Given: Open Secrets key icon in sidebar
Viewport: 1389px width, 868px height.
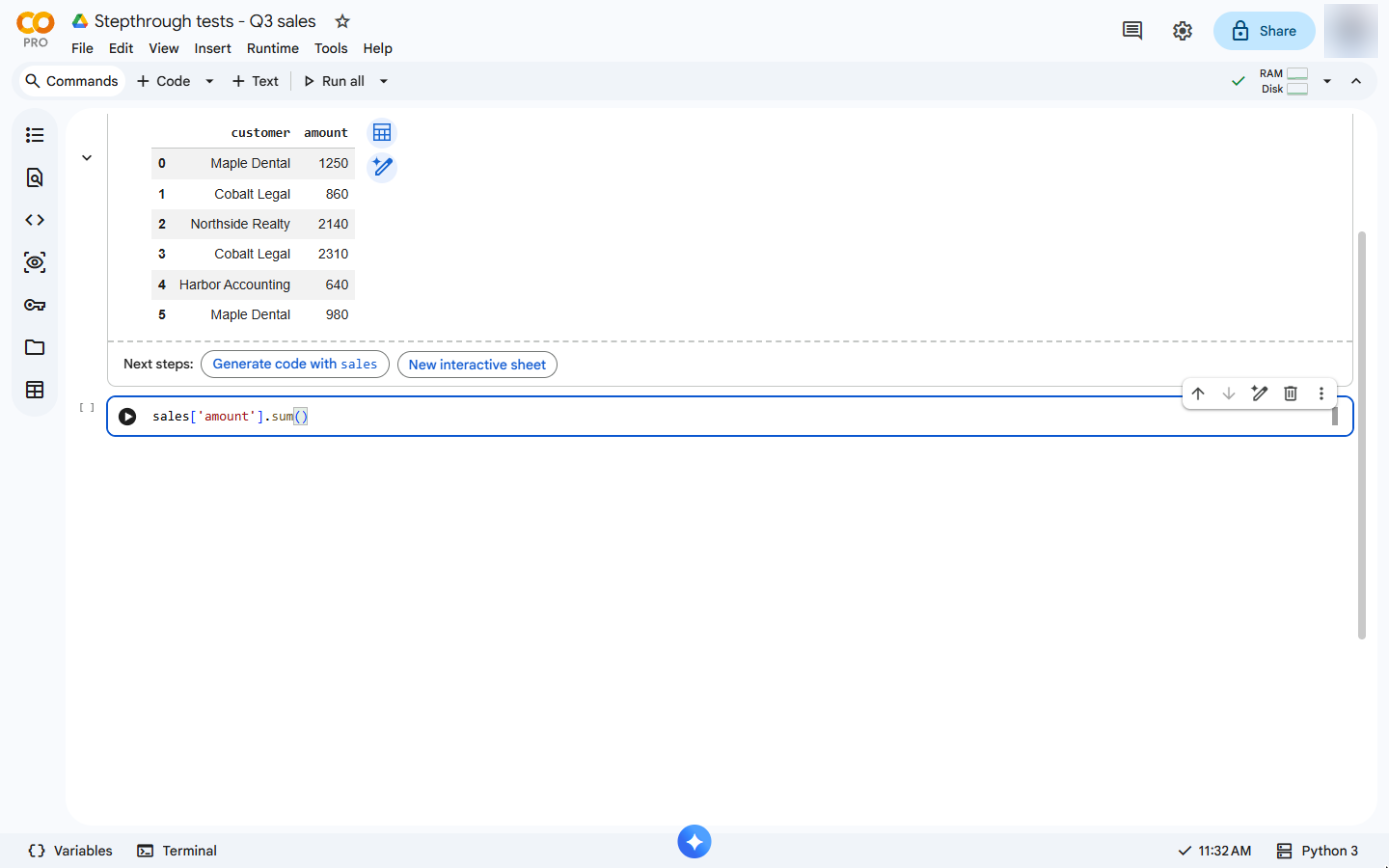Looking at the screenshot, I should (35, 305).
